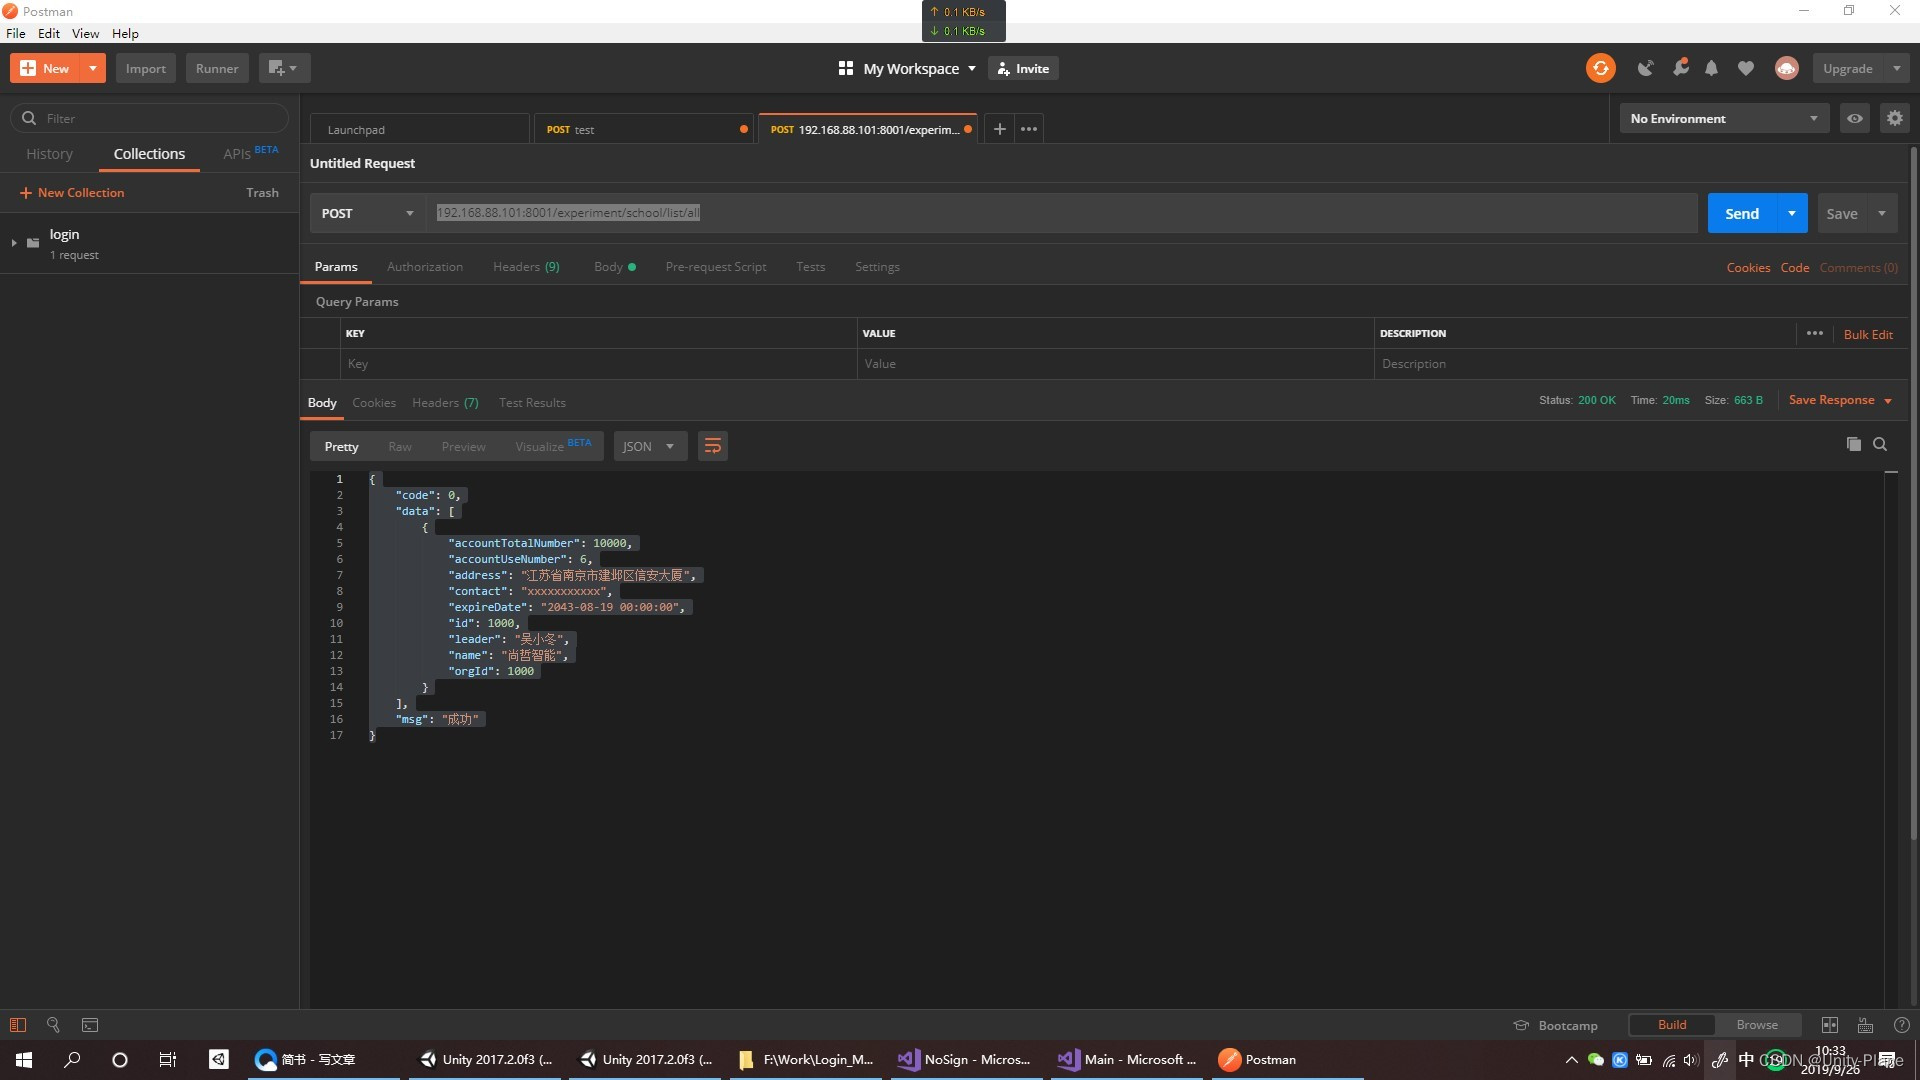
Task: Open the View menu
Action: 85,33
